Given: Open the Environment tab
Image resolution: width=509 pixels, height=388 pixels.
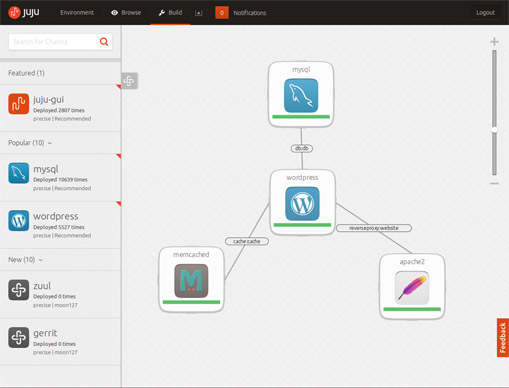Looking at the screenshot, I should click(77, 13).
